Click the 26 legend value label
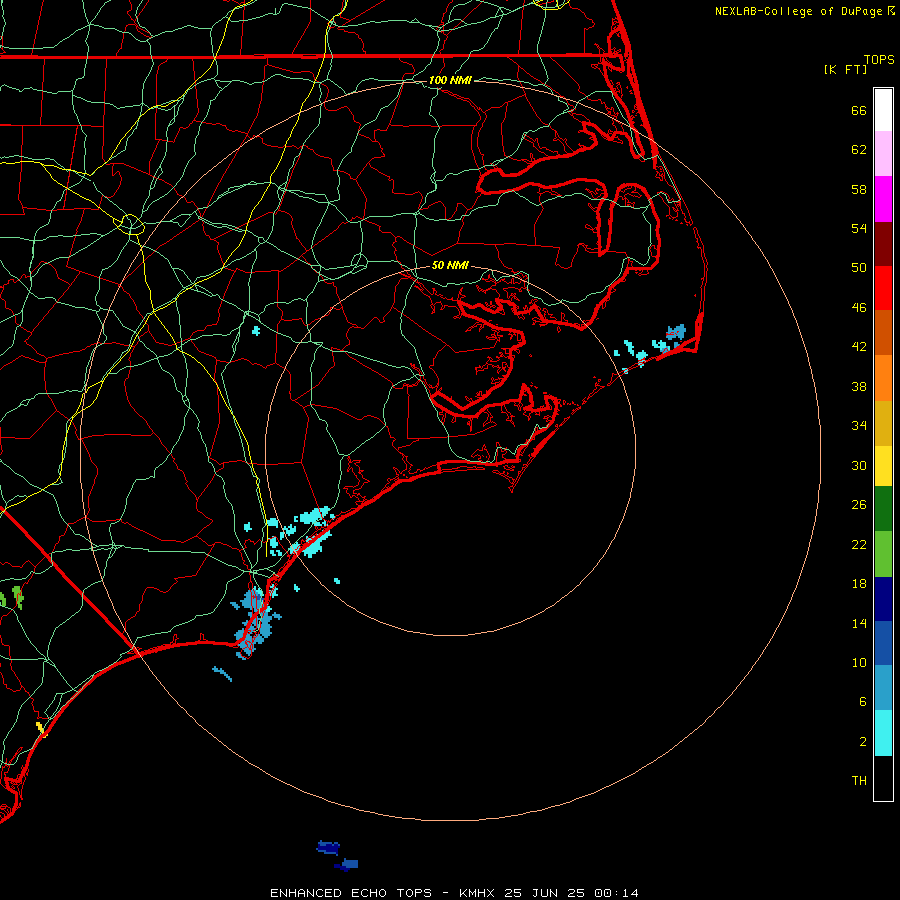Viewport: 900px width, 900px height. (859, 505)
